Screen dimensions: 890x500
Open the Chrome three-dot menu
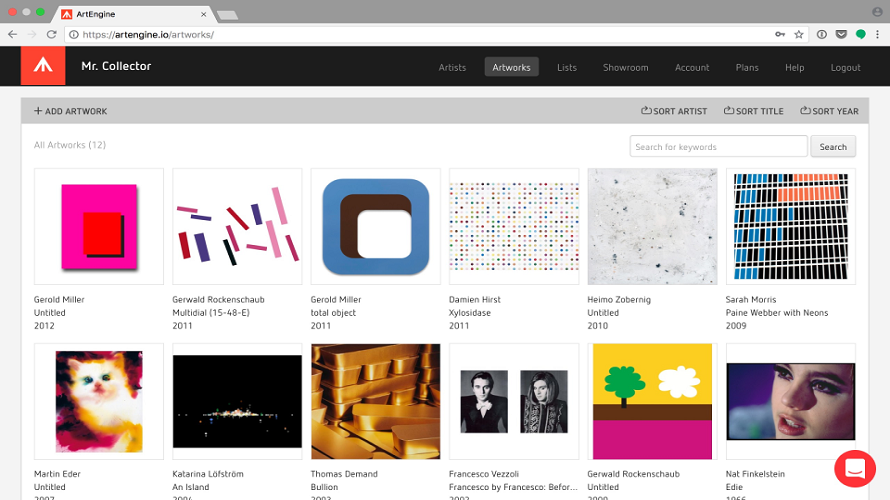pyautogui.click(x=878, y=35)
